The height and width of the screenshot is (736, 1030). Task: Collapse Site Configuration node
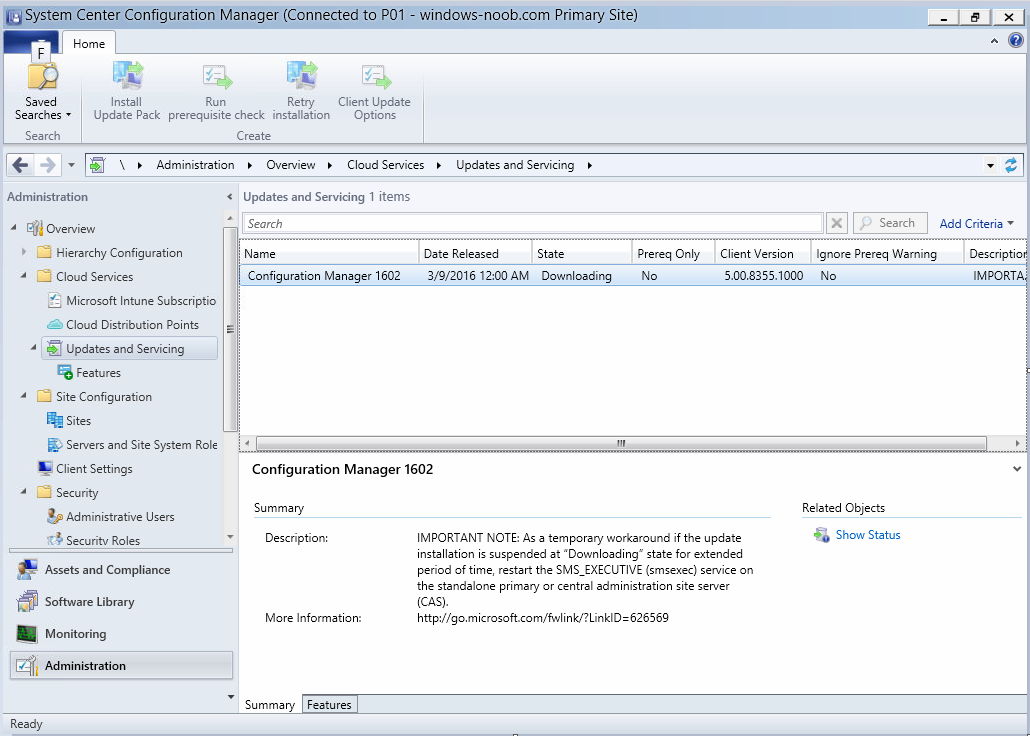[24, 396]
